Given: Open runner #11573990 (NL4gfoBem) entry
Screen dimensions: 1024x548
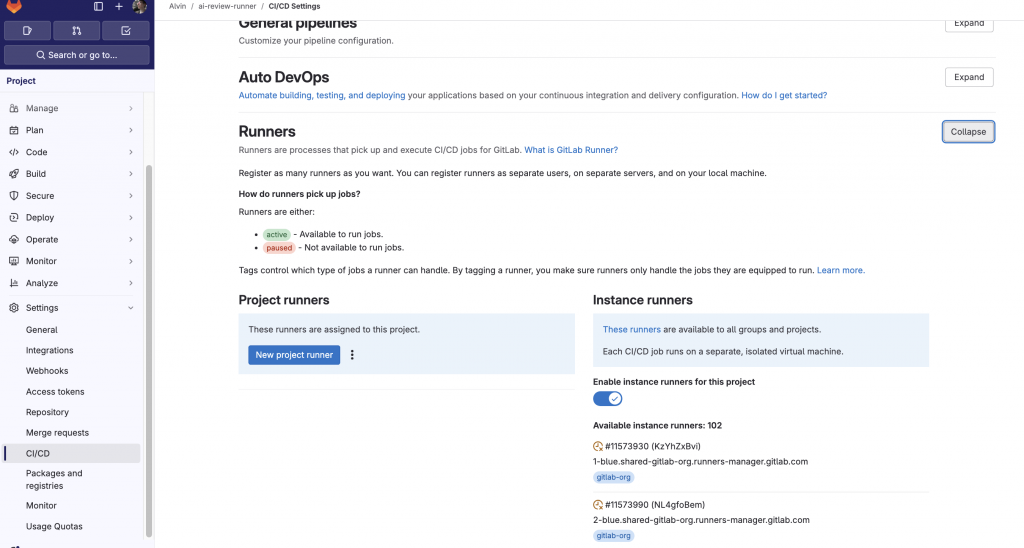Looking at the screenshot, I should (x=655, y=505).
